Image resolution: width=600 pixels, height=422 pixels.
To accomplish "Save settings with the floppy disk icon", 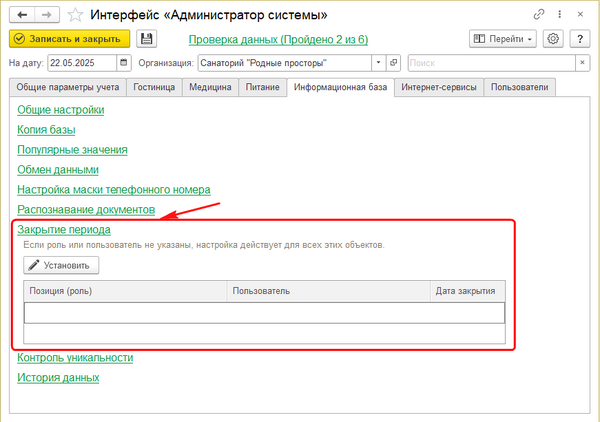I will point(147,39).
